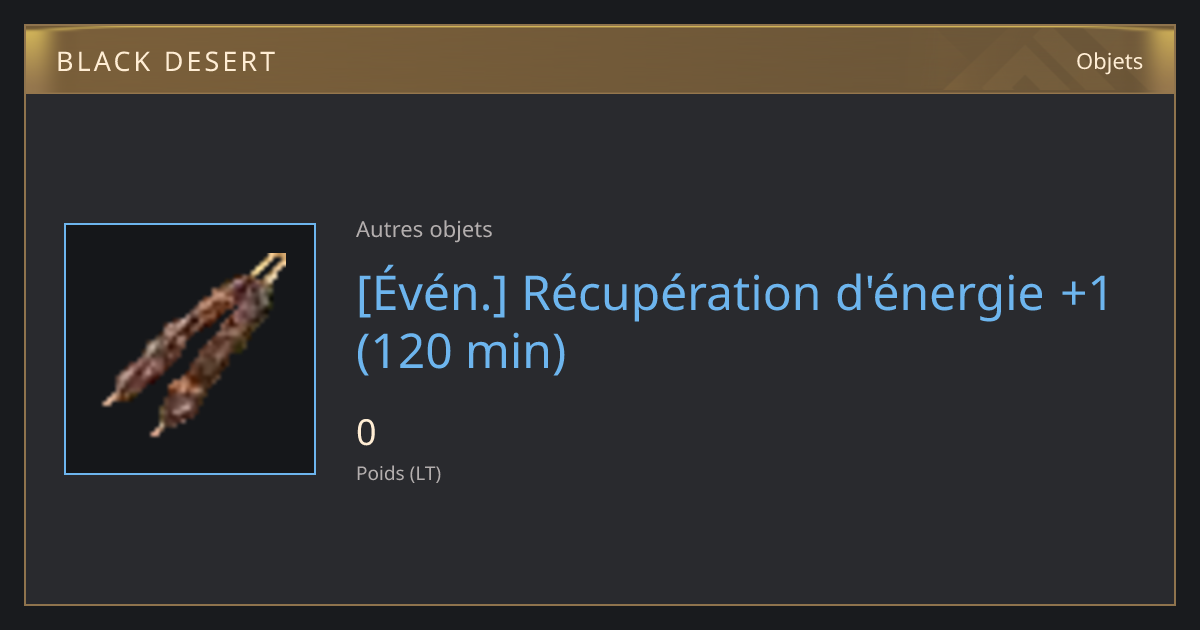Click the [Évén.] prefix in item name
Viewport: 1200px width, 630px height.
[x=433, y=295]
